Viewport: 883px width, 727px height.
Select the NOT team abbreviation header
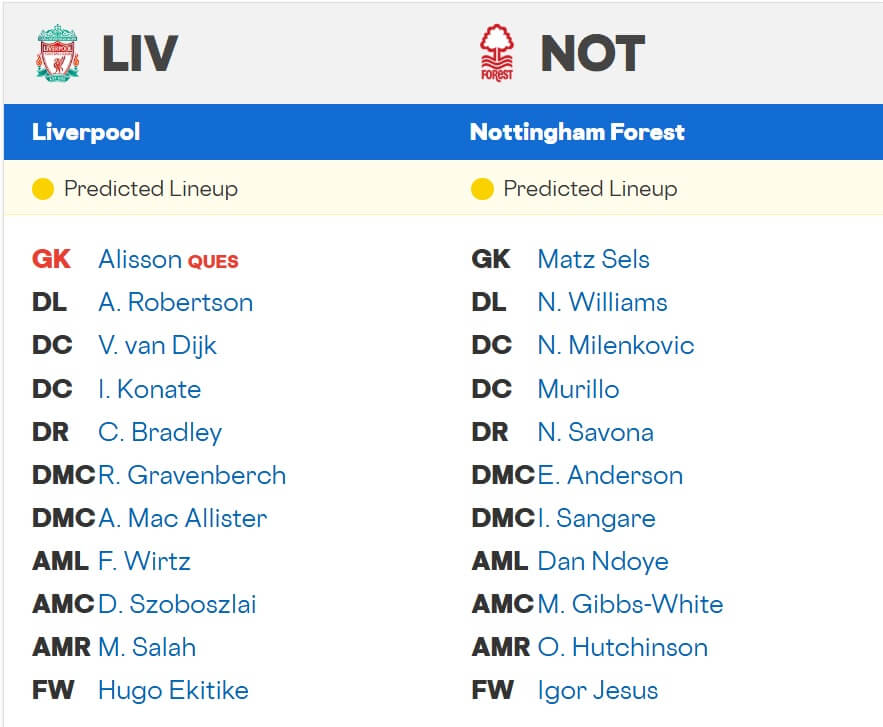coord(592,52)
